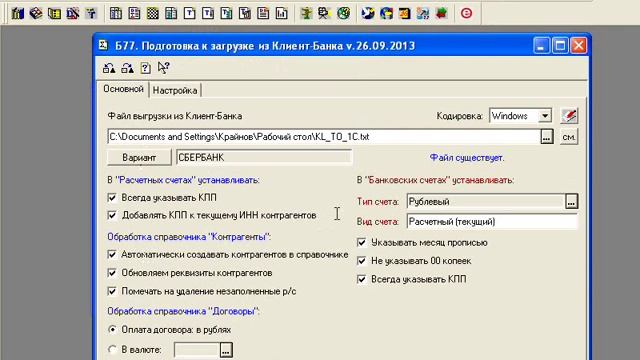The height and width of the screenshot is (360, 640).
Task: Select Оплата договора: в рублях radio button
Action: [x=112, y=329]
